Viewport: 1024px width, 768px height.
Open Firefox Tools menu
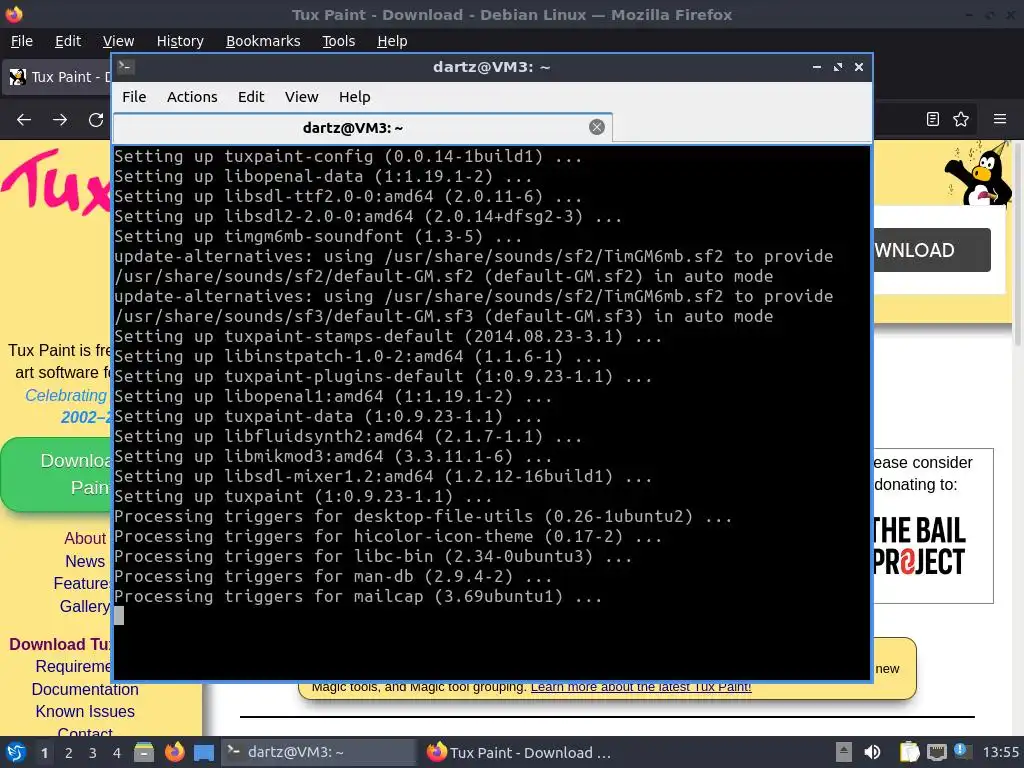[x=338, y=41]
